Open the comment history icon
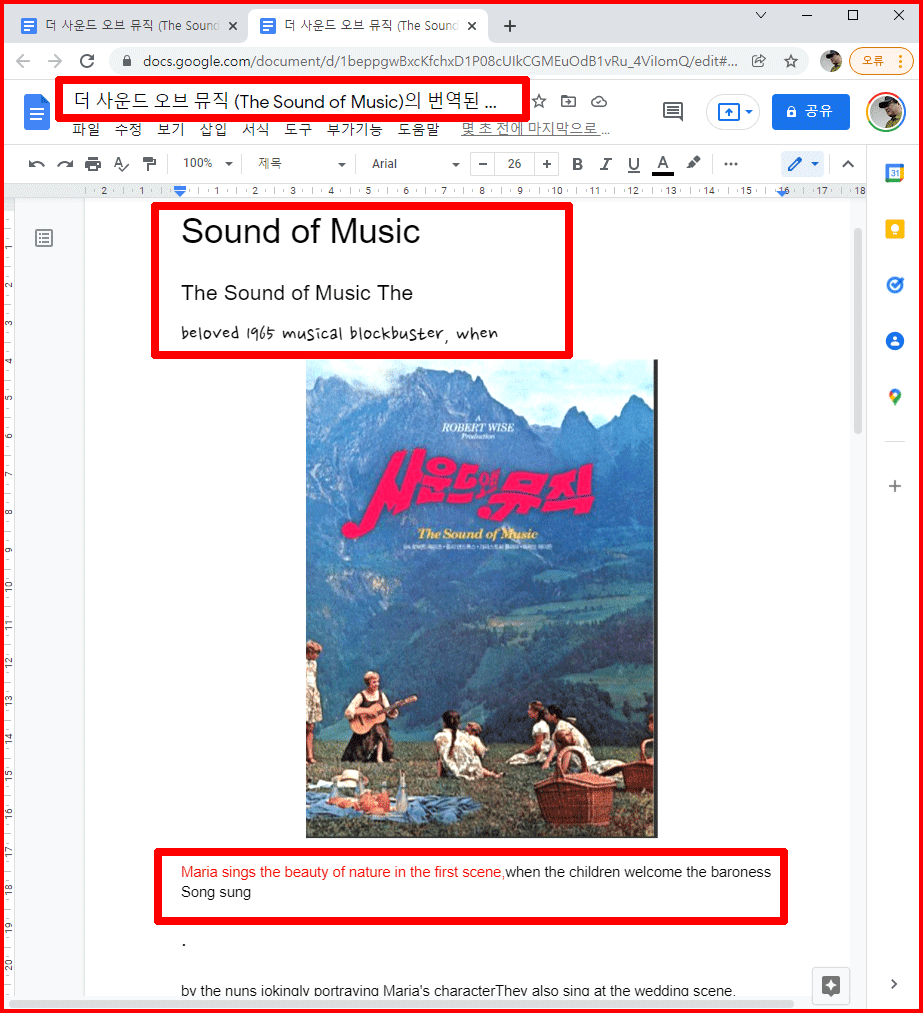 tap(672, 111)
